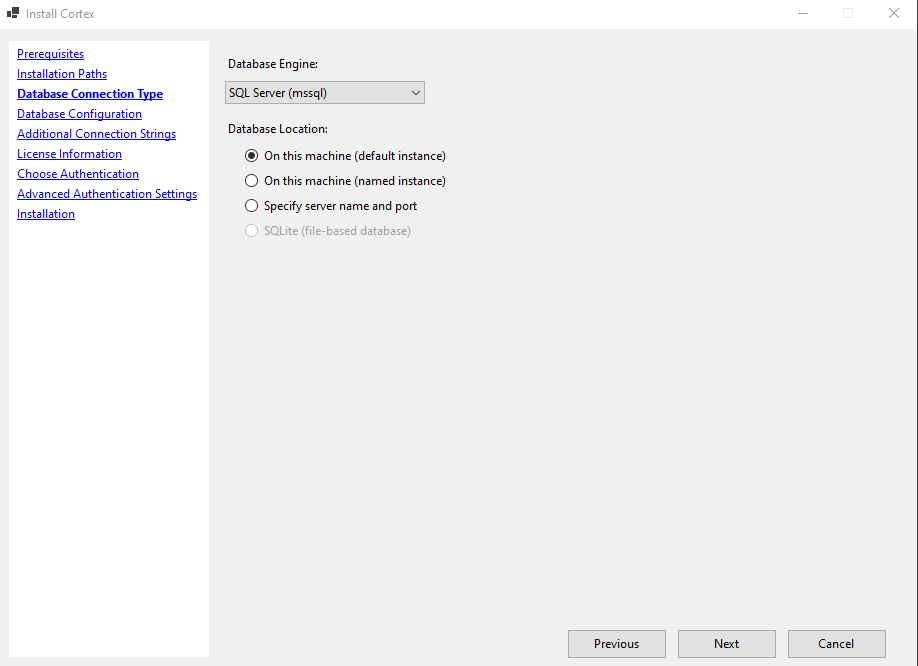
Task: Jump to the Installation step
Action: (x=45, y=213)
